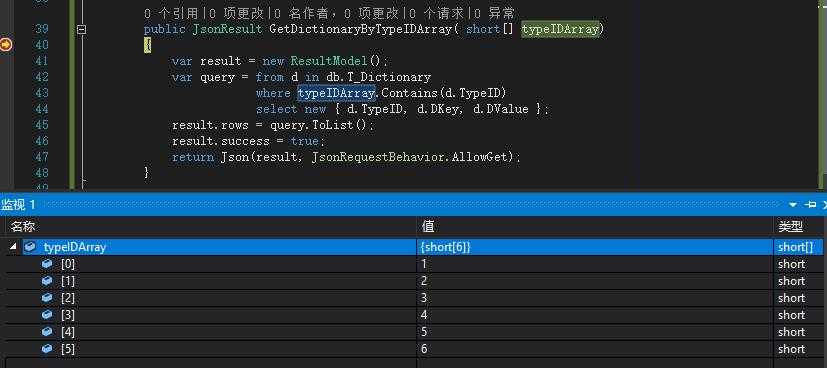827x368 pixels.
Task: Select the 监视 1 panel title tab
Action: (18, 205)
